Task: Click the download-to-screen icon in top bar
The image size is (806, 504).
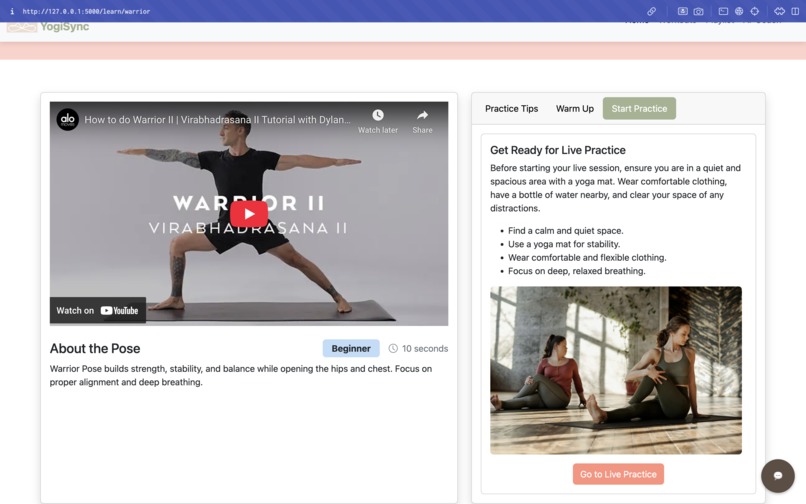Action: [683, 11]
